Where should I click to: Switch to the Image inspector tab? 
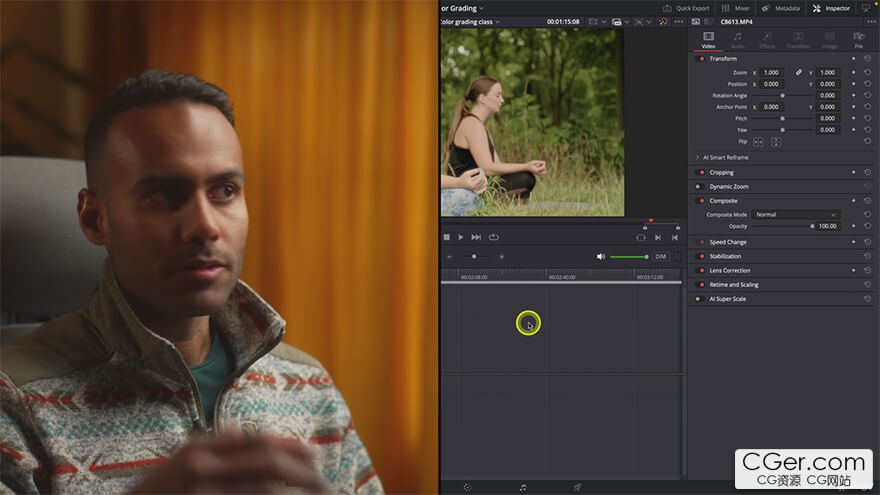tap(829, 40)
